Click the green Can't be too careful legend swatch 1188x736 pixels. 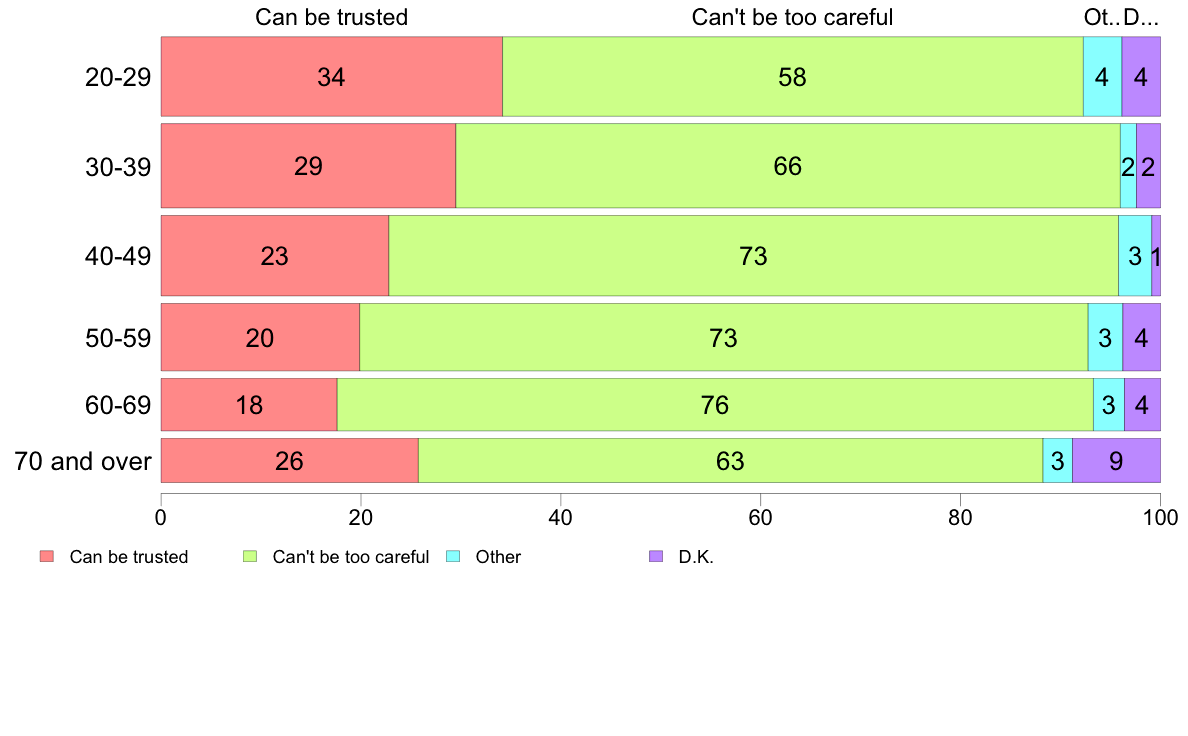[x=250, y=556]
